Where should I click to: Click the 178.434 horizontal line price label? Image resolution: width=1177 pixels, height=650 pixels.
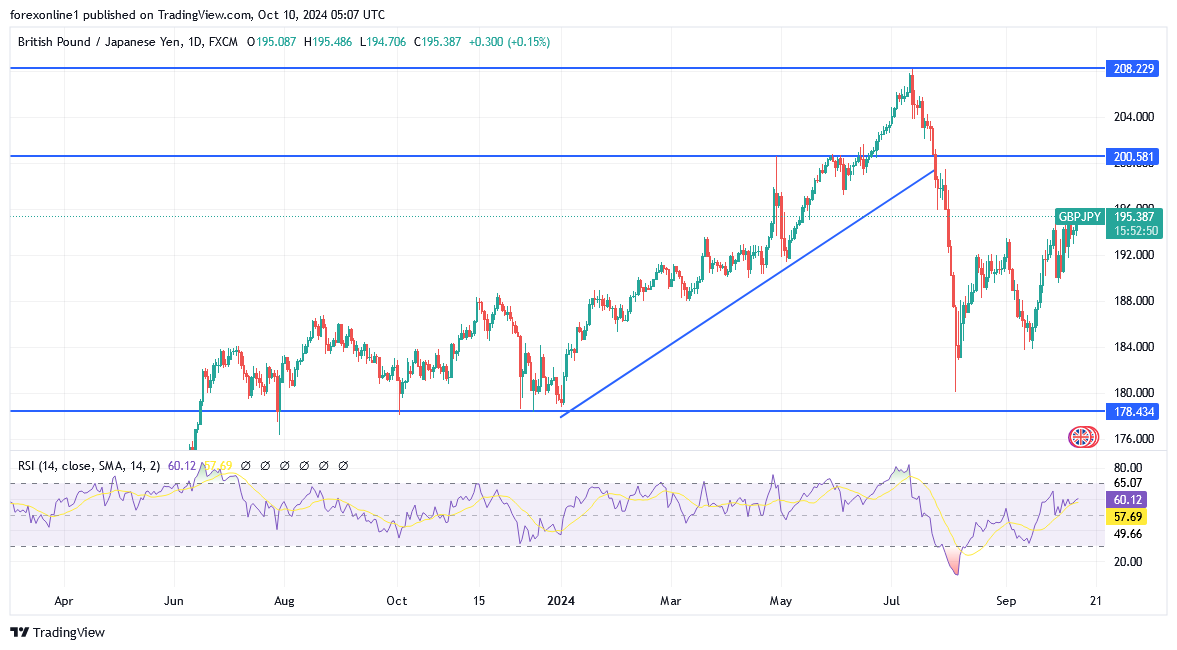click(1134, 411)
